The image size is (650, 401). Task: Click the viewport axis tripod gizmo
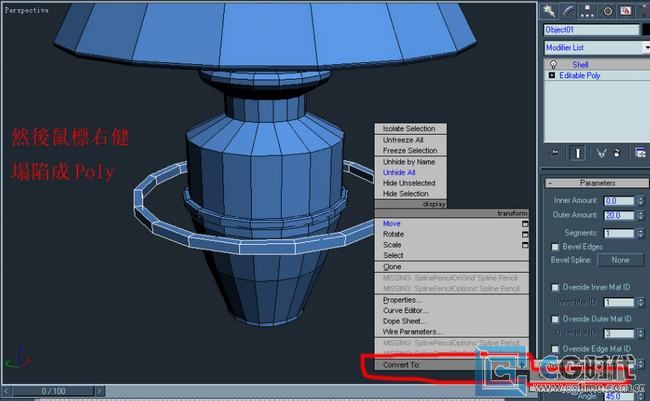tap(18, 359)
